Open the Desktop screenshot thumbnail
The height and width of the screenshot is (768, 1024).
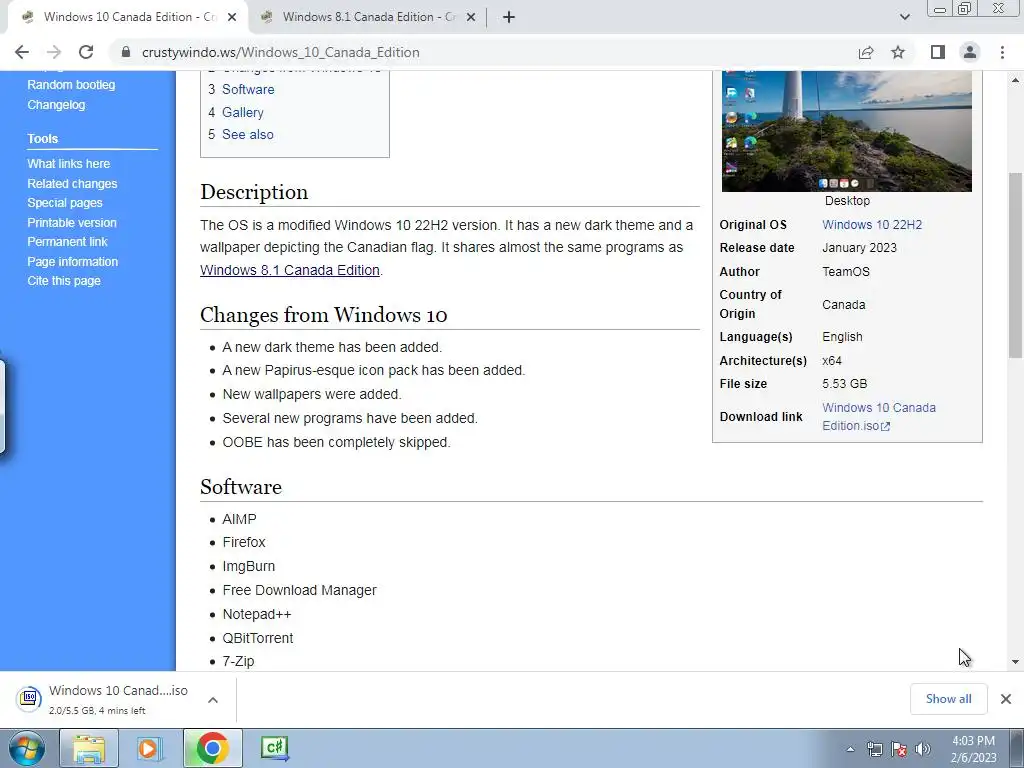click(x=846, y=131)
